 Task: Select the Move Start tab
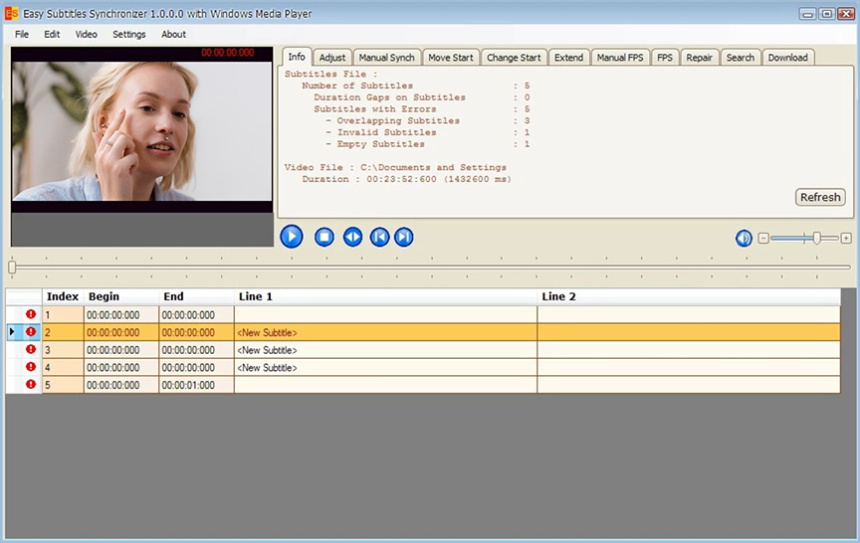(x=451, y=58)
